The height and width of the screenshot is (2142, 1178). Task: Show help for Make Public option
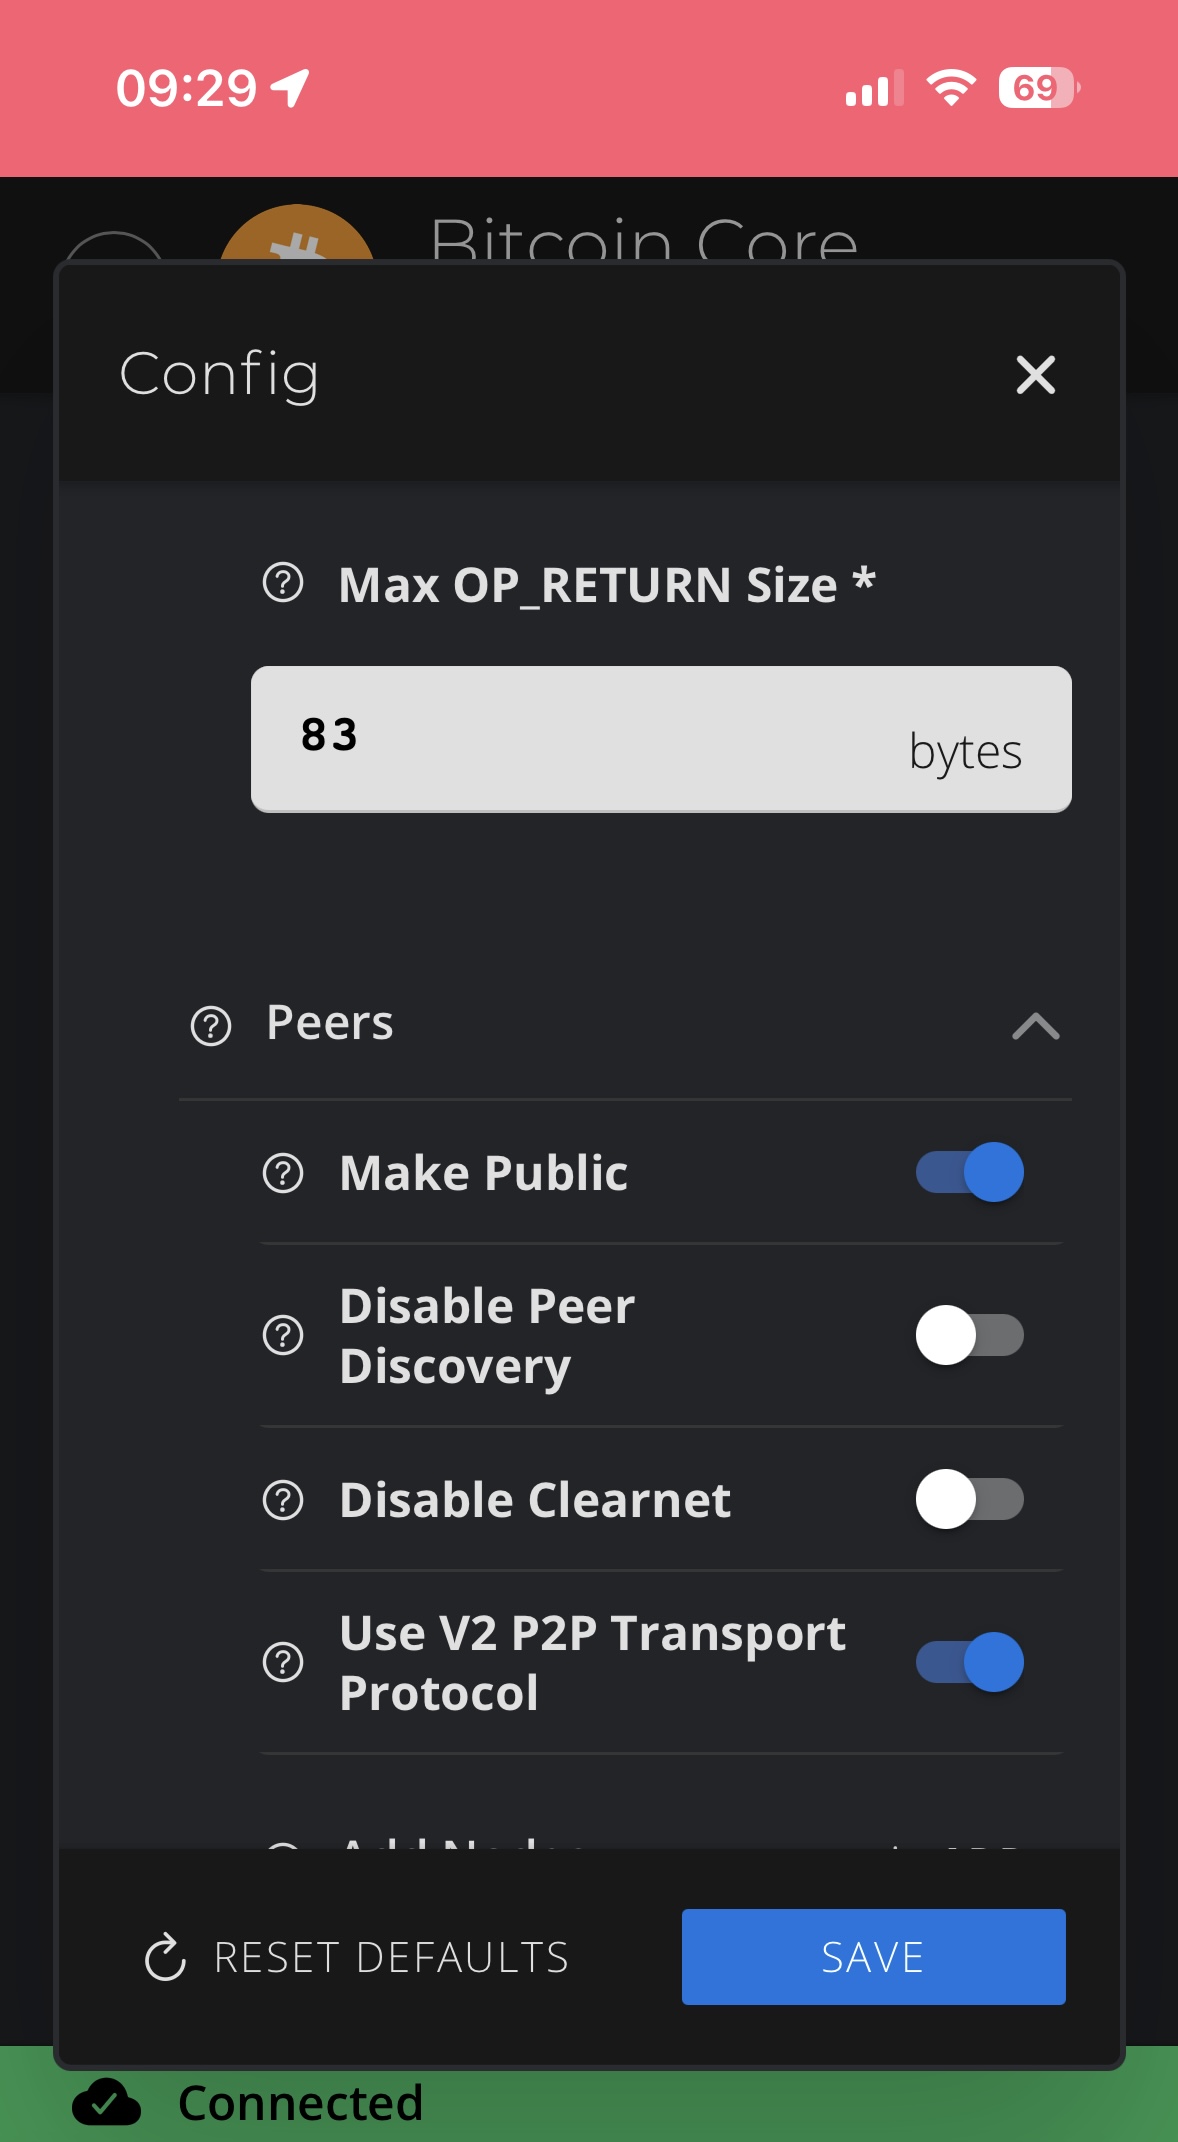[283, 1173]
